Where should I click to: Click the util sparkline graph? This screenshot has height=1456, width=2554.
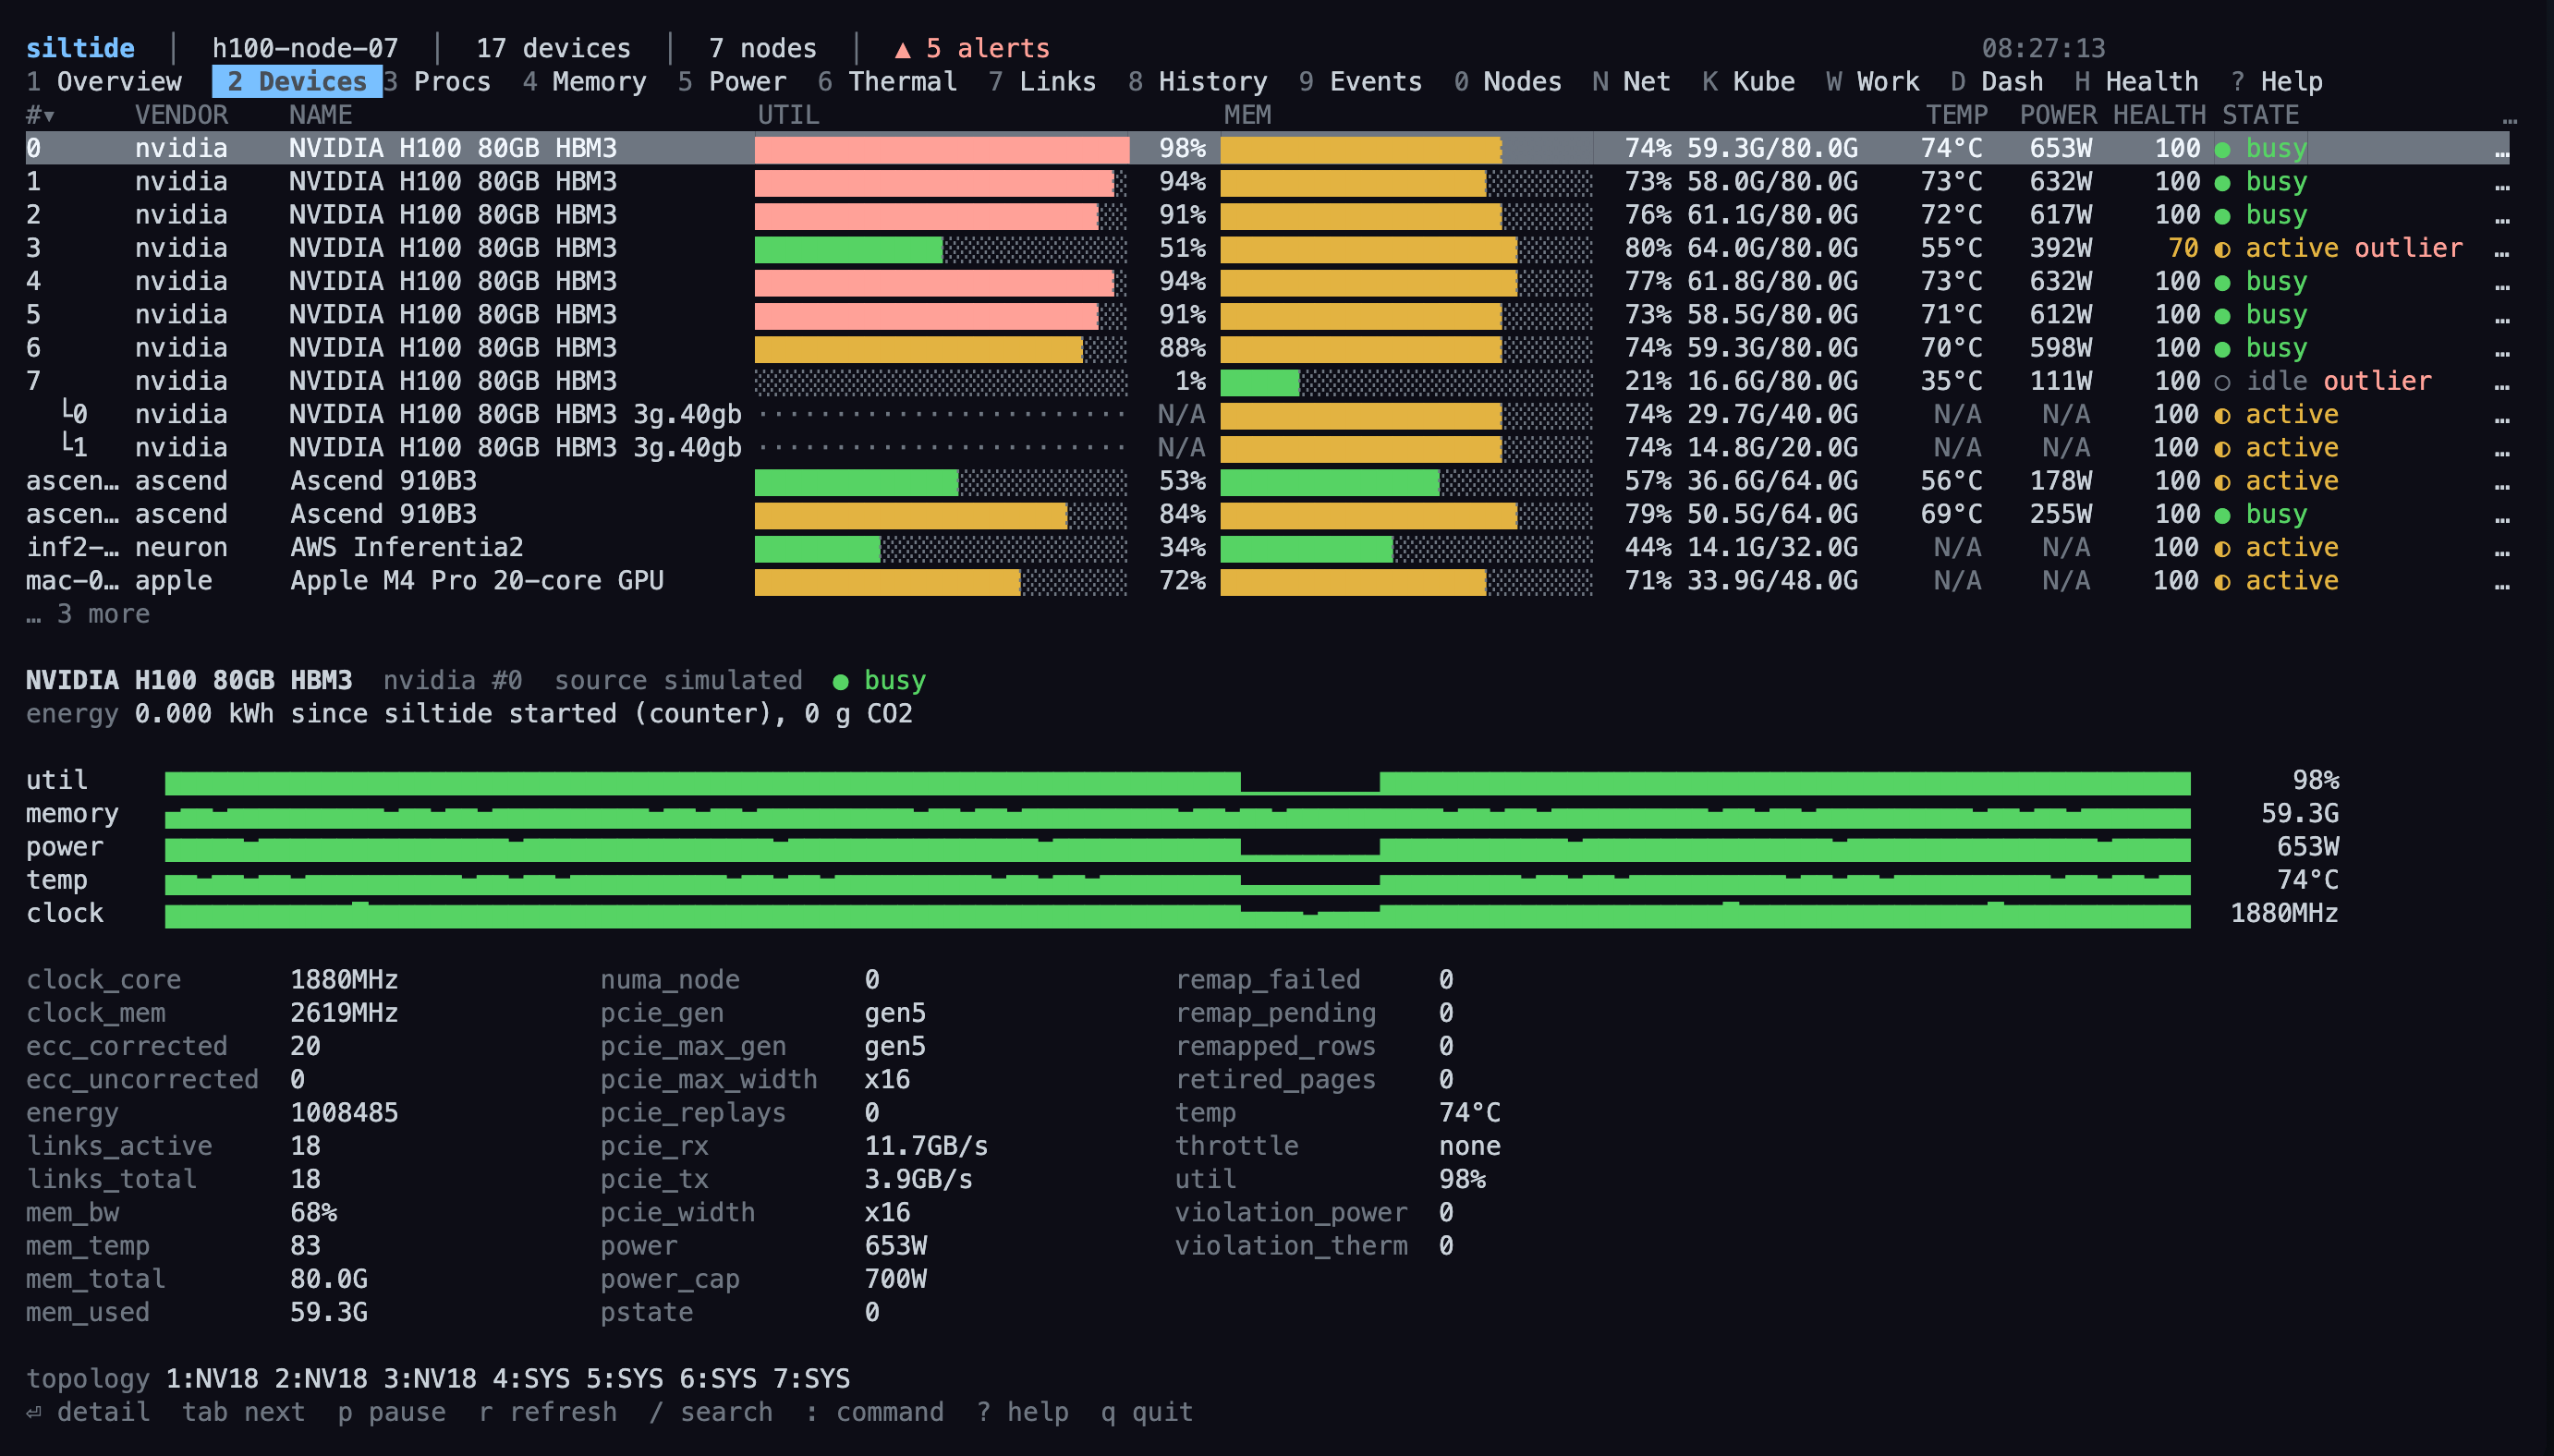[x=1177, y=782]
